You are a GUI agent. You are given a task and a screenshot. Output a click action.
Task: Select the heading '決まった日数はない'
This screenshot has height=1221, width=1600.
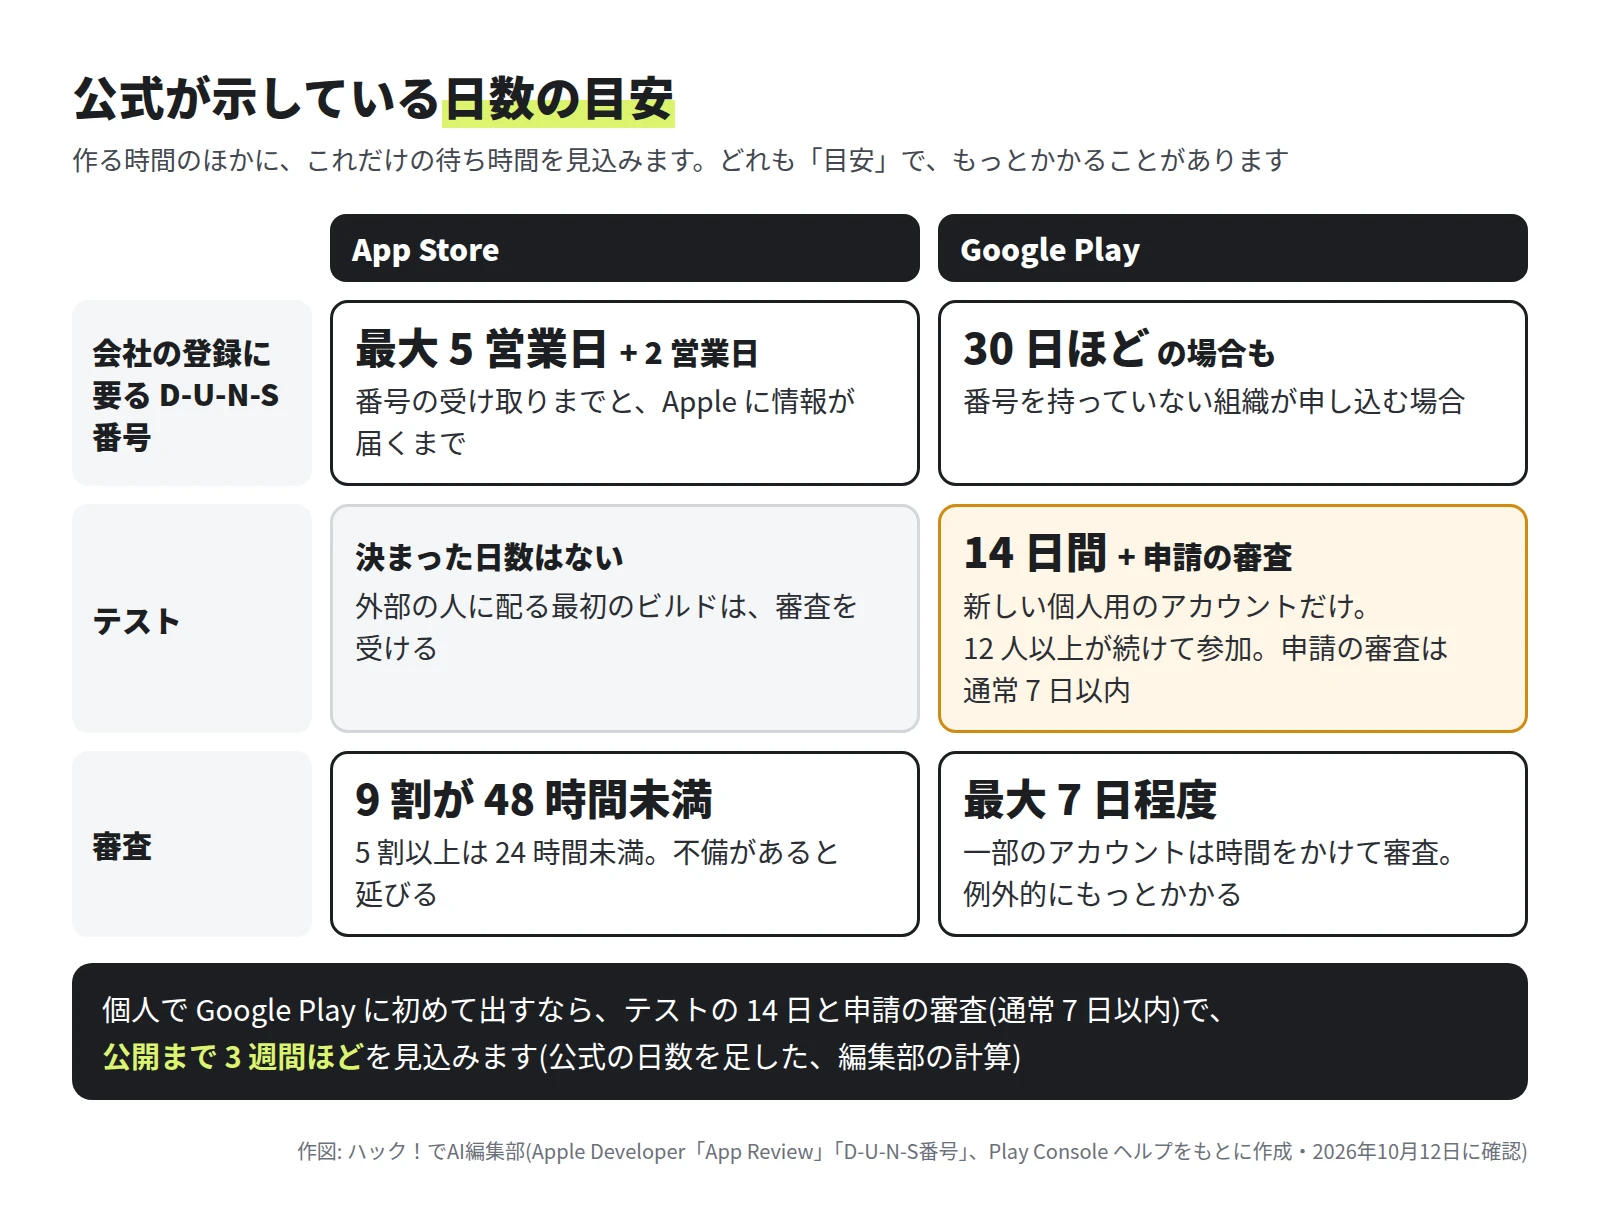click(x=490, y=557)
